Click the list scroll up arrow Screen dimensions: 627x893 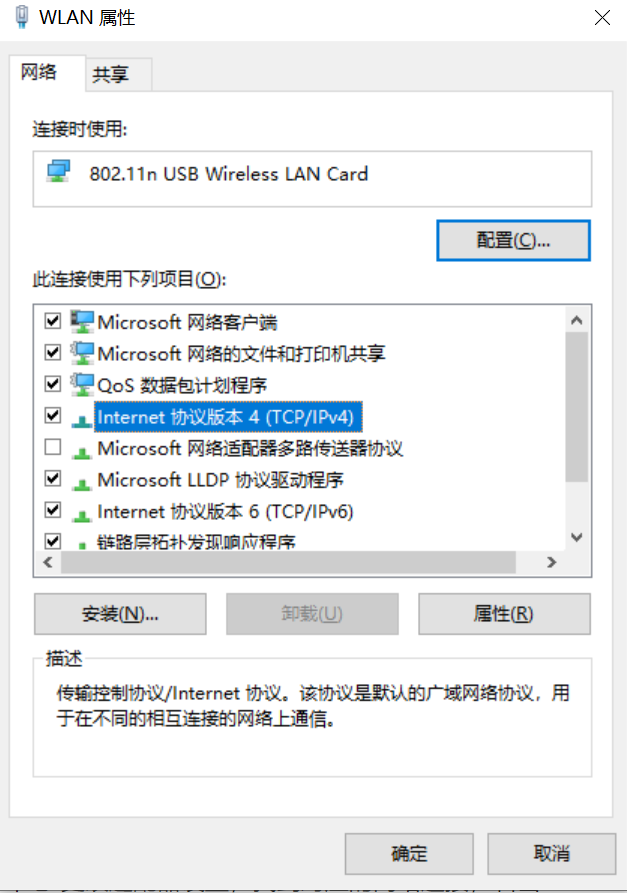click(x=576, y=320)
